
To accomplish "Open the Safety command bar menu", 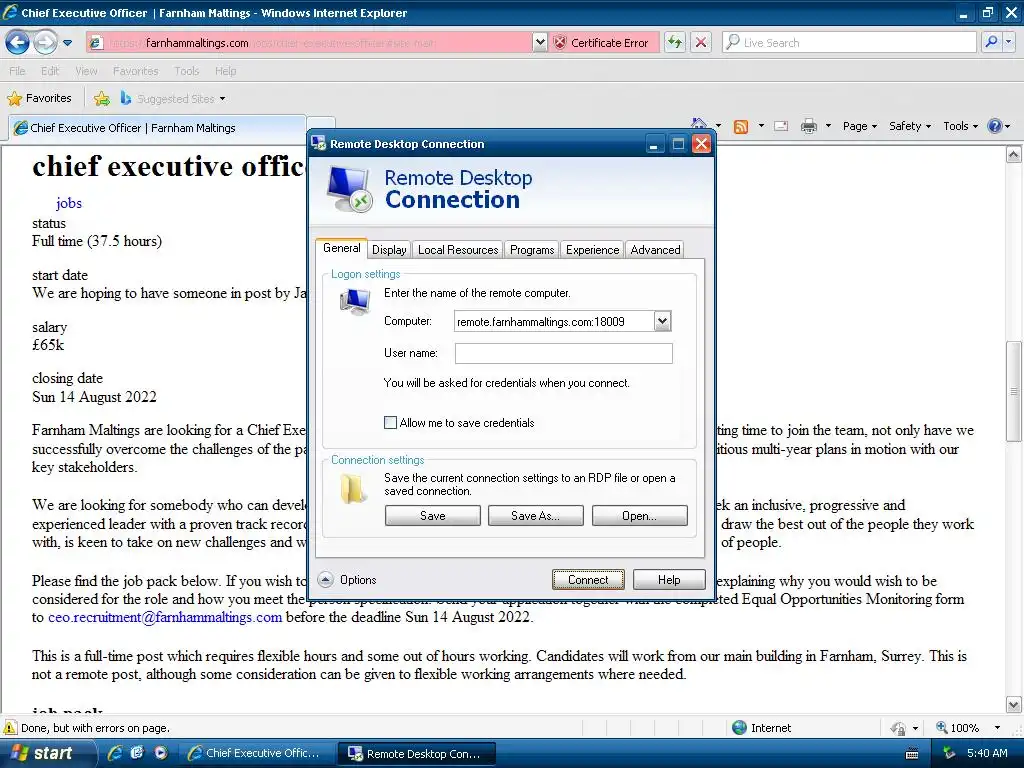I will (910, 126).
